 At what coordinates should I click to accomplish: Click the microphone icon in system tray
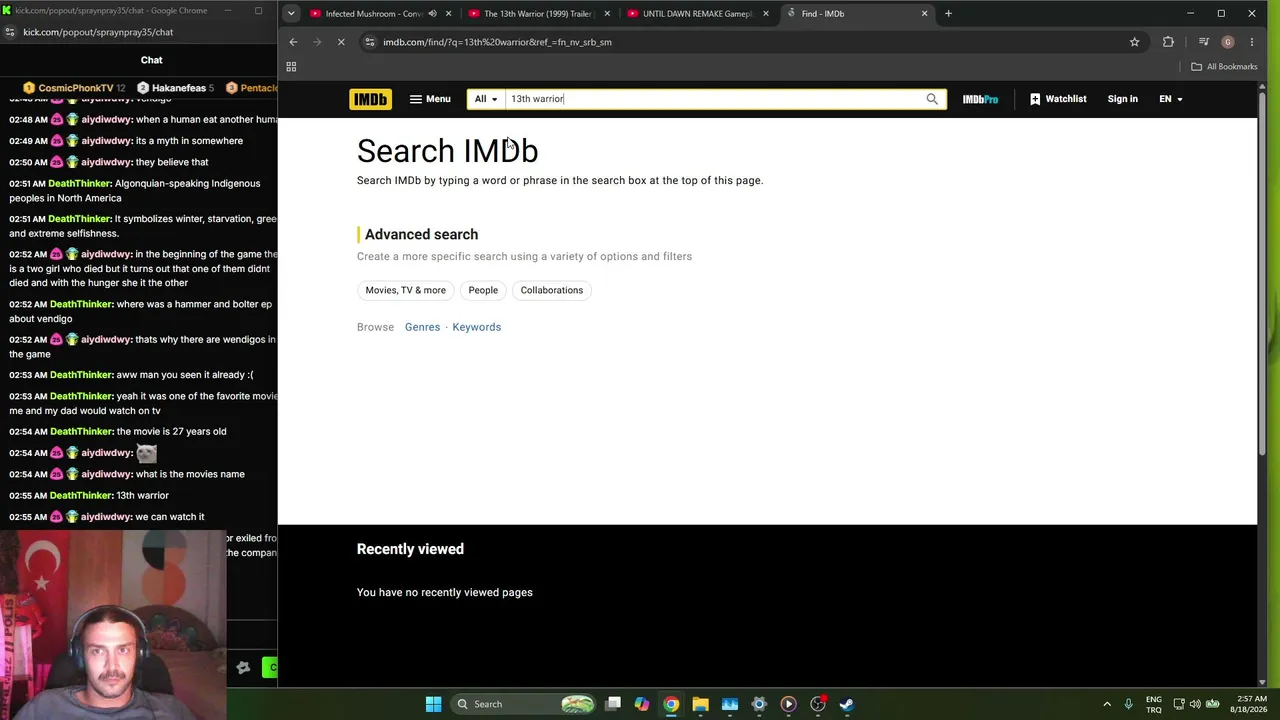coord(1129,704)
